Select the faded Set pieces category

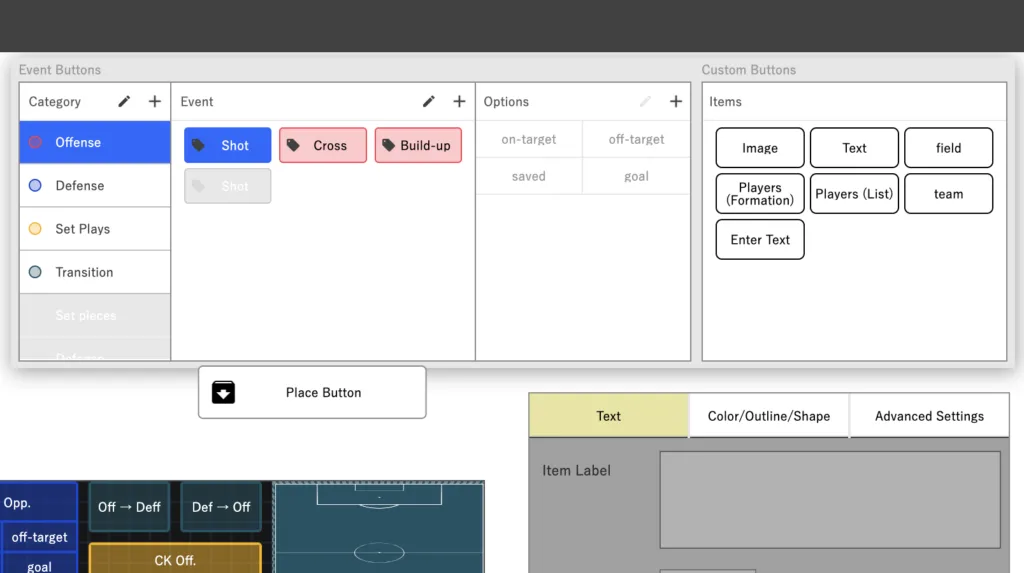(95, 315)
